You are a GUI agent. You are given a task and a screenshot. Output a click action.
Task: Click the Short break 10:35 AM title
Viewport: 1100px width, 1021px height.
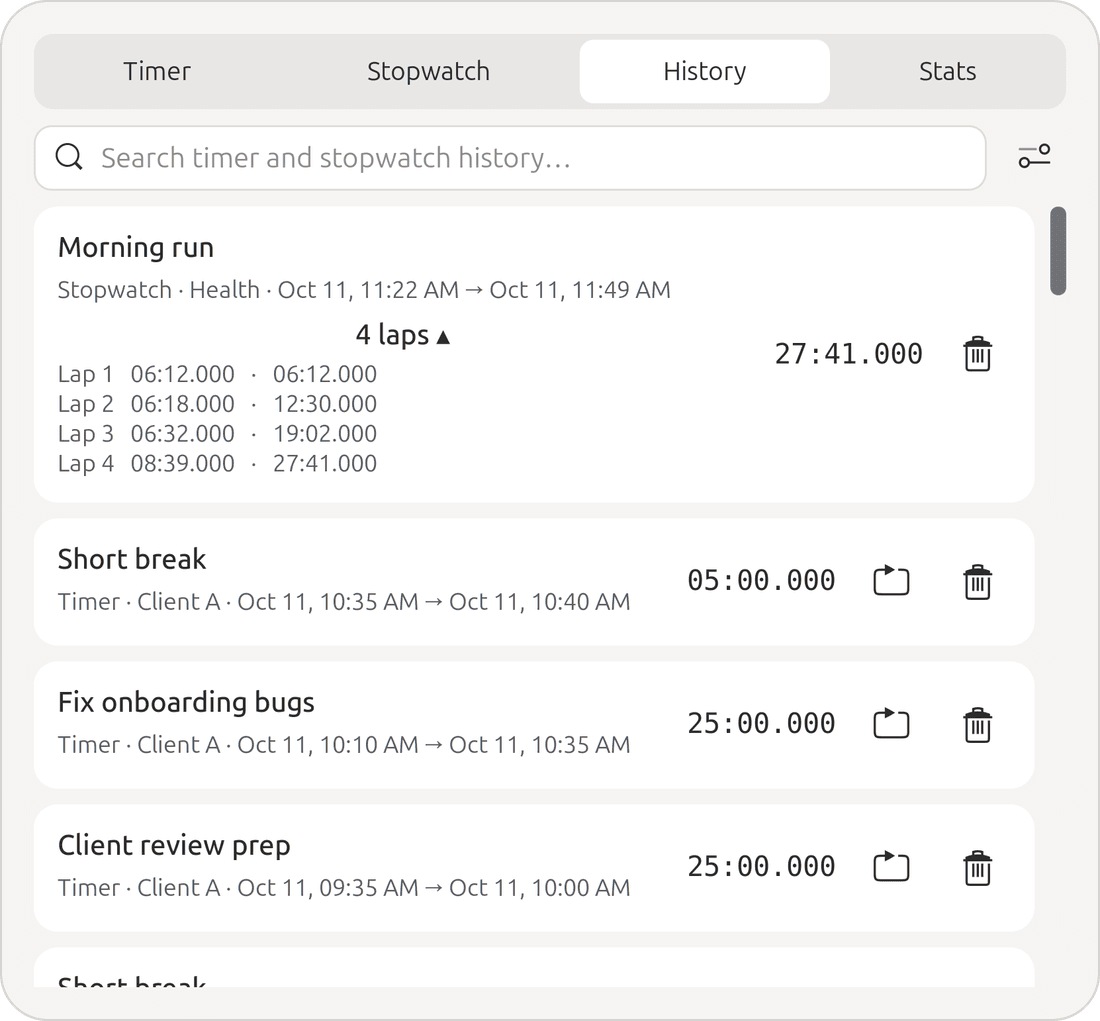[x=132, y=559]
